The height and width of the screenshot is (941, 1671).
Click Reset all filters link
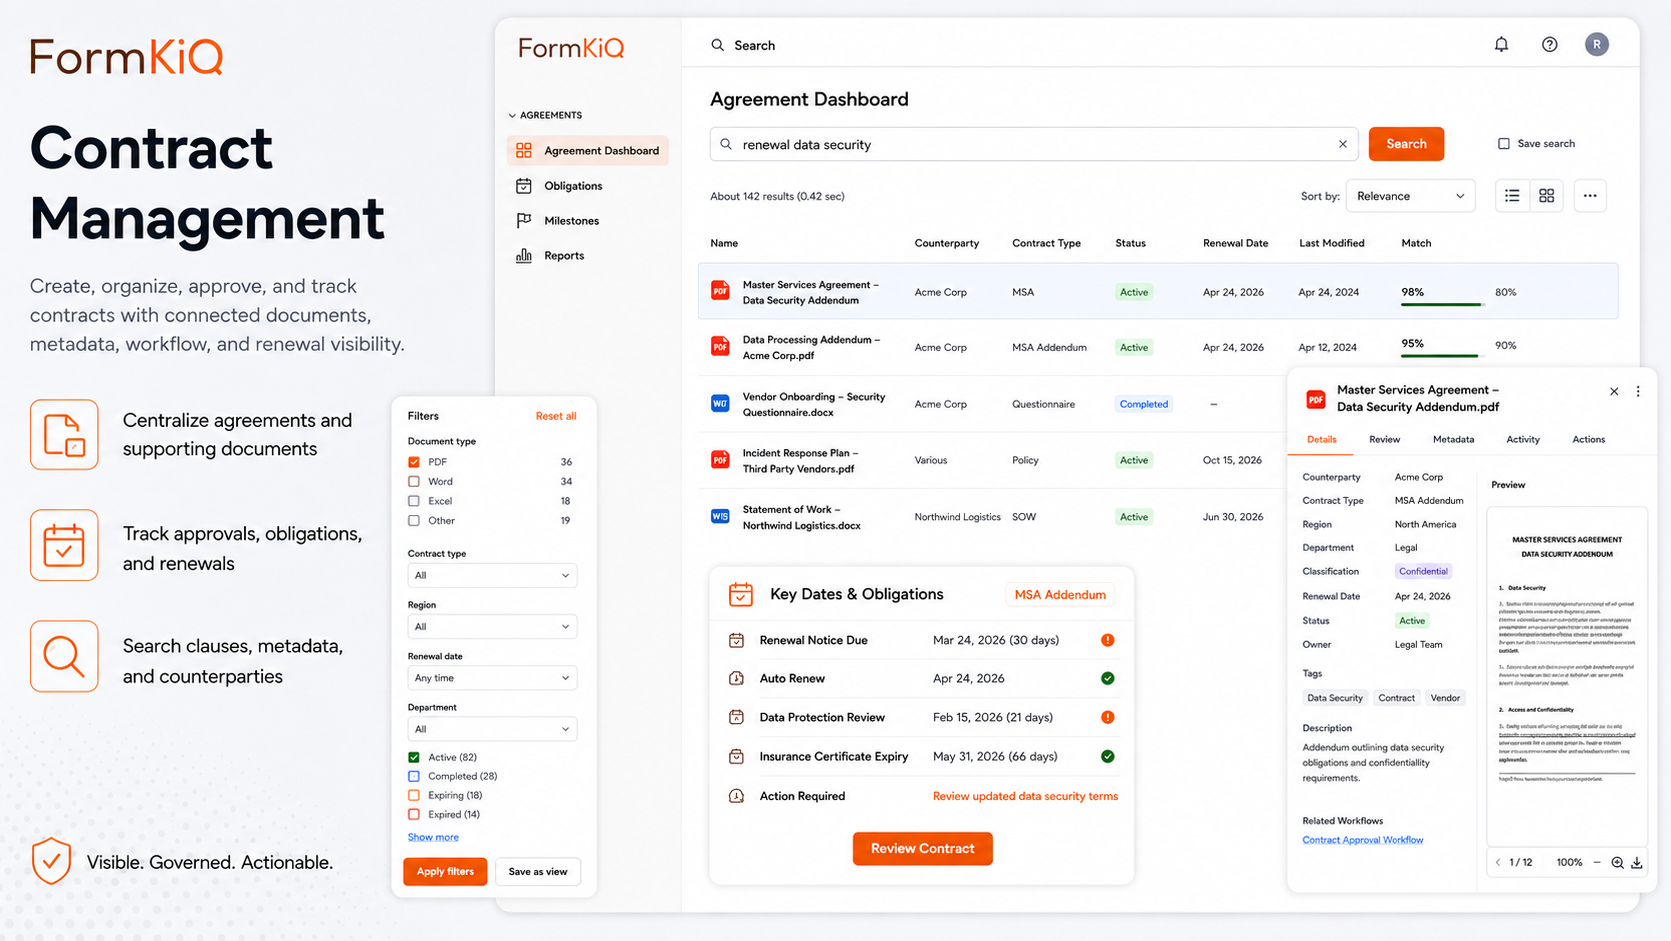click(556, 416)
